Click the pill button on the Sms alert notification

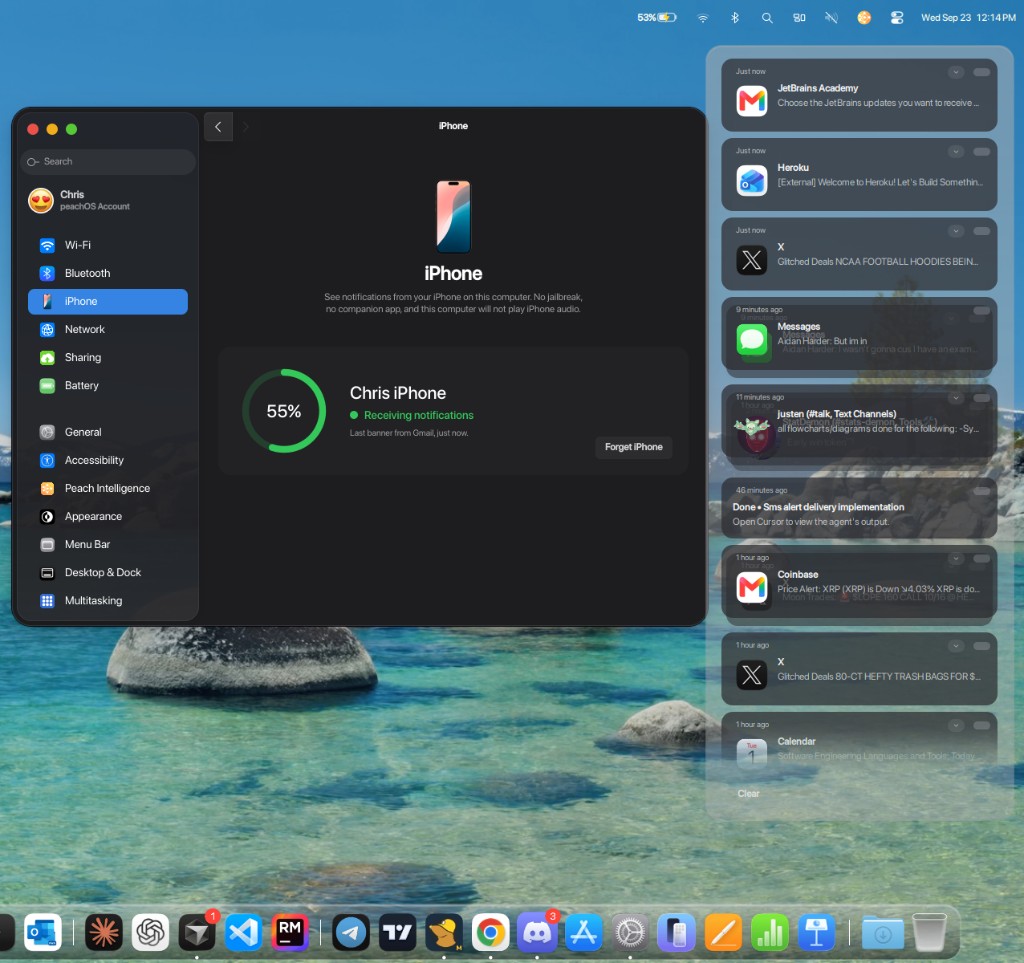pos(982,491)
